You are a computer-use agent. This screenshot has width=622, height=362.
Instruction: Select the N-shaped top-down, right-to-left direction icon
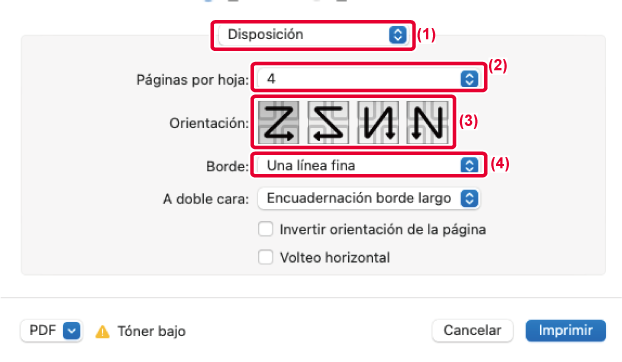pos(427,122)
